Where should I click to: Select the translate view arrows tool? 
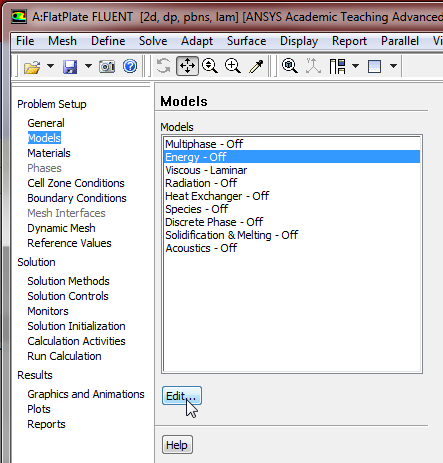click(x=187, y=66)
